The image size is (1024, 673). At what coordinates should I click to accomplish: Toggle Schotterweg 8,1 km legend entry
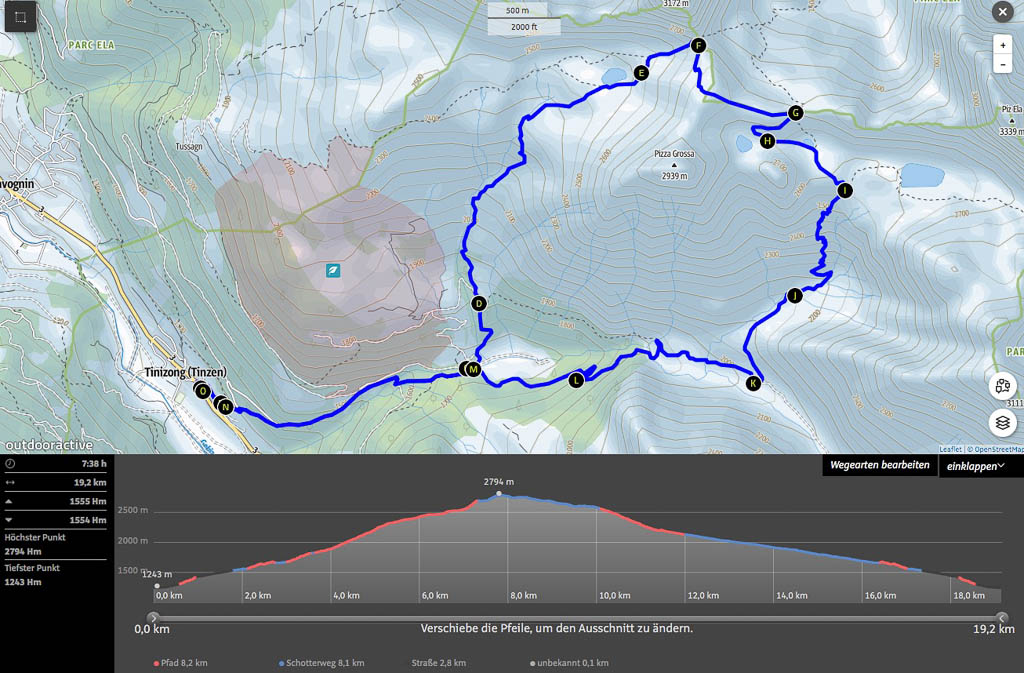click(322, 663)
